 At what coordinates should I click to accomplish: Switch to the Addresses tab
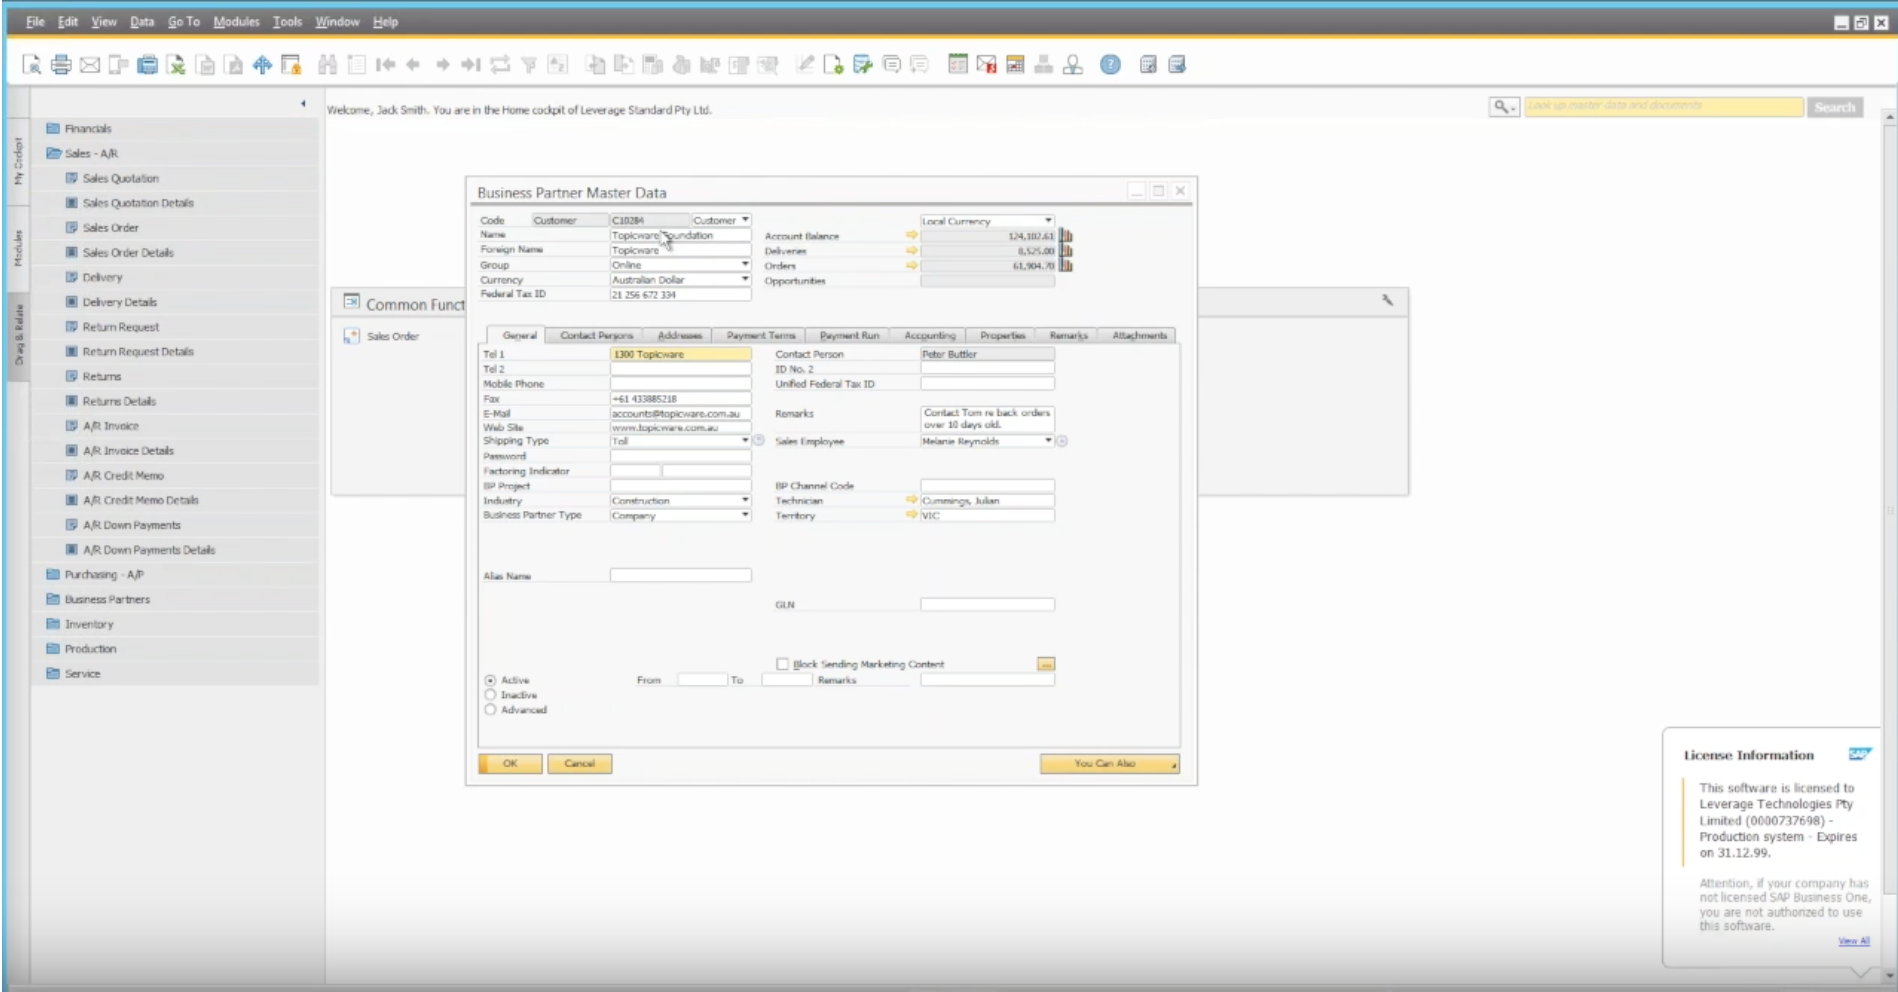pos(679,335)
